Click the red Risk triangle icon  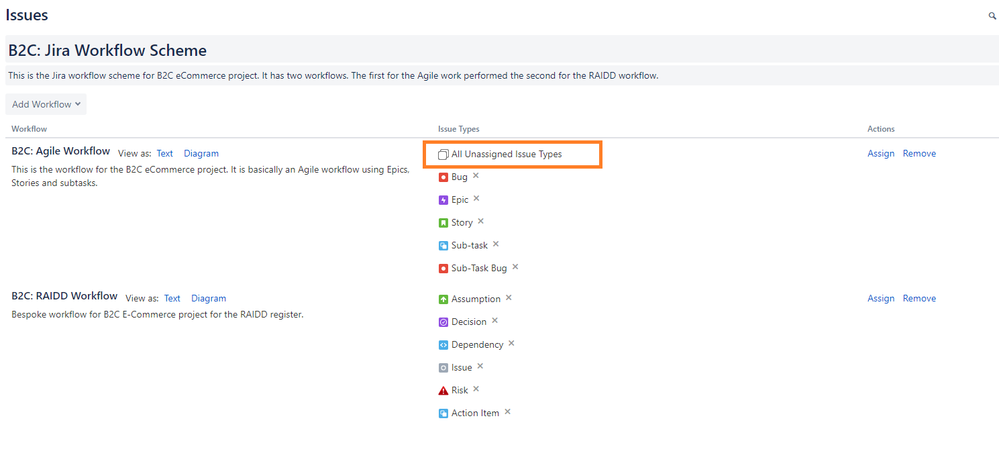(x=443, y=390)
